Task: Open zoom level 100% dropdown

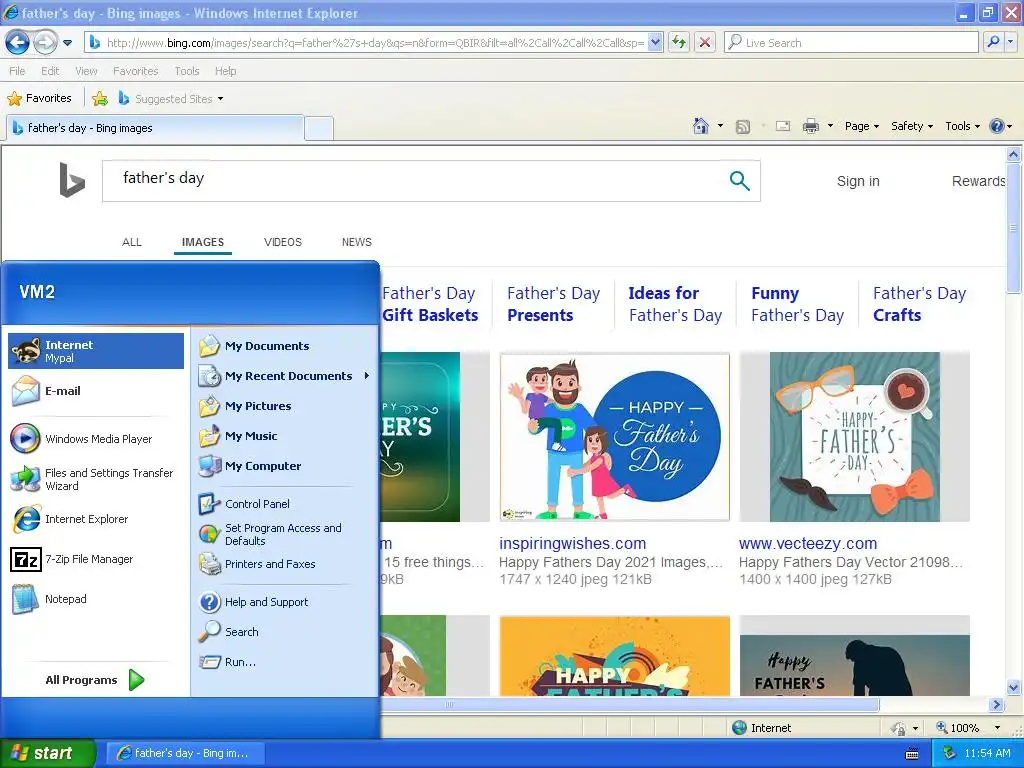Action: [997, 728]
